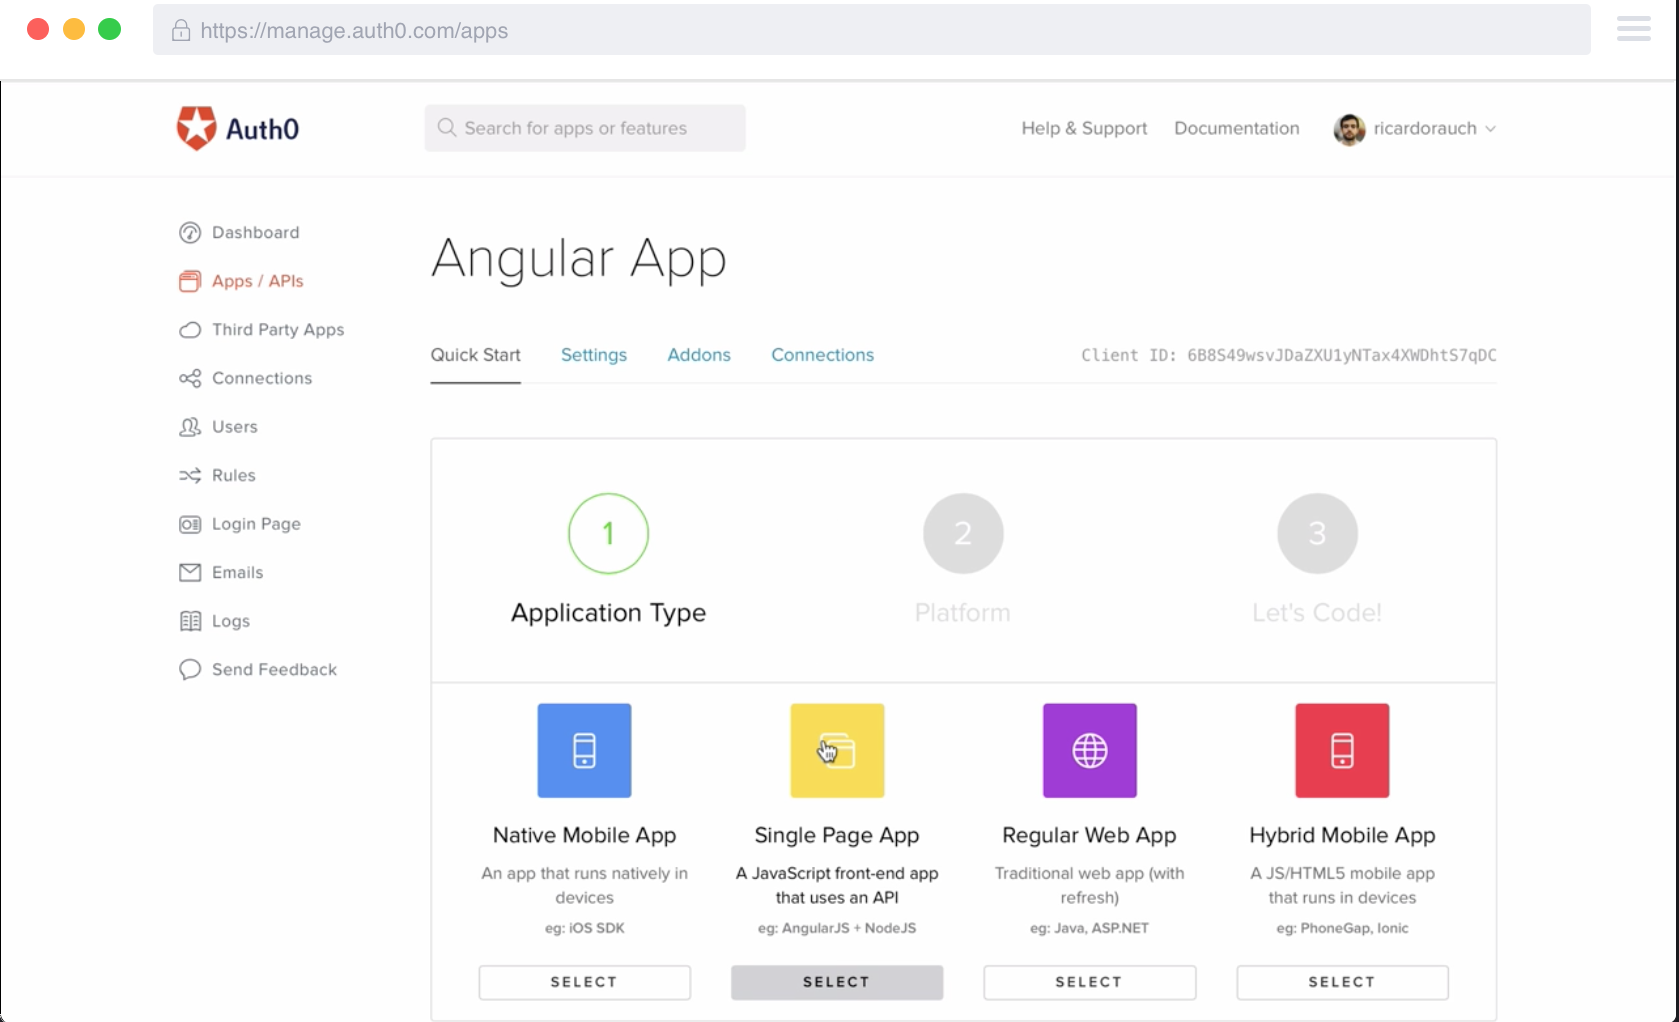This screenshot has height=1022, width=1679.
Task: Choose Select under Hybrid Mobile App
Action: point(1342,982)
